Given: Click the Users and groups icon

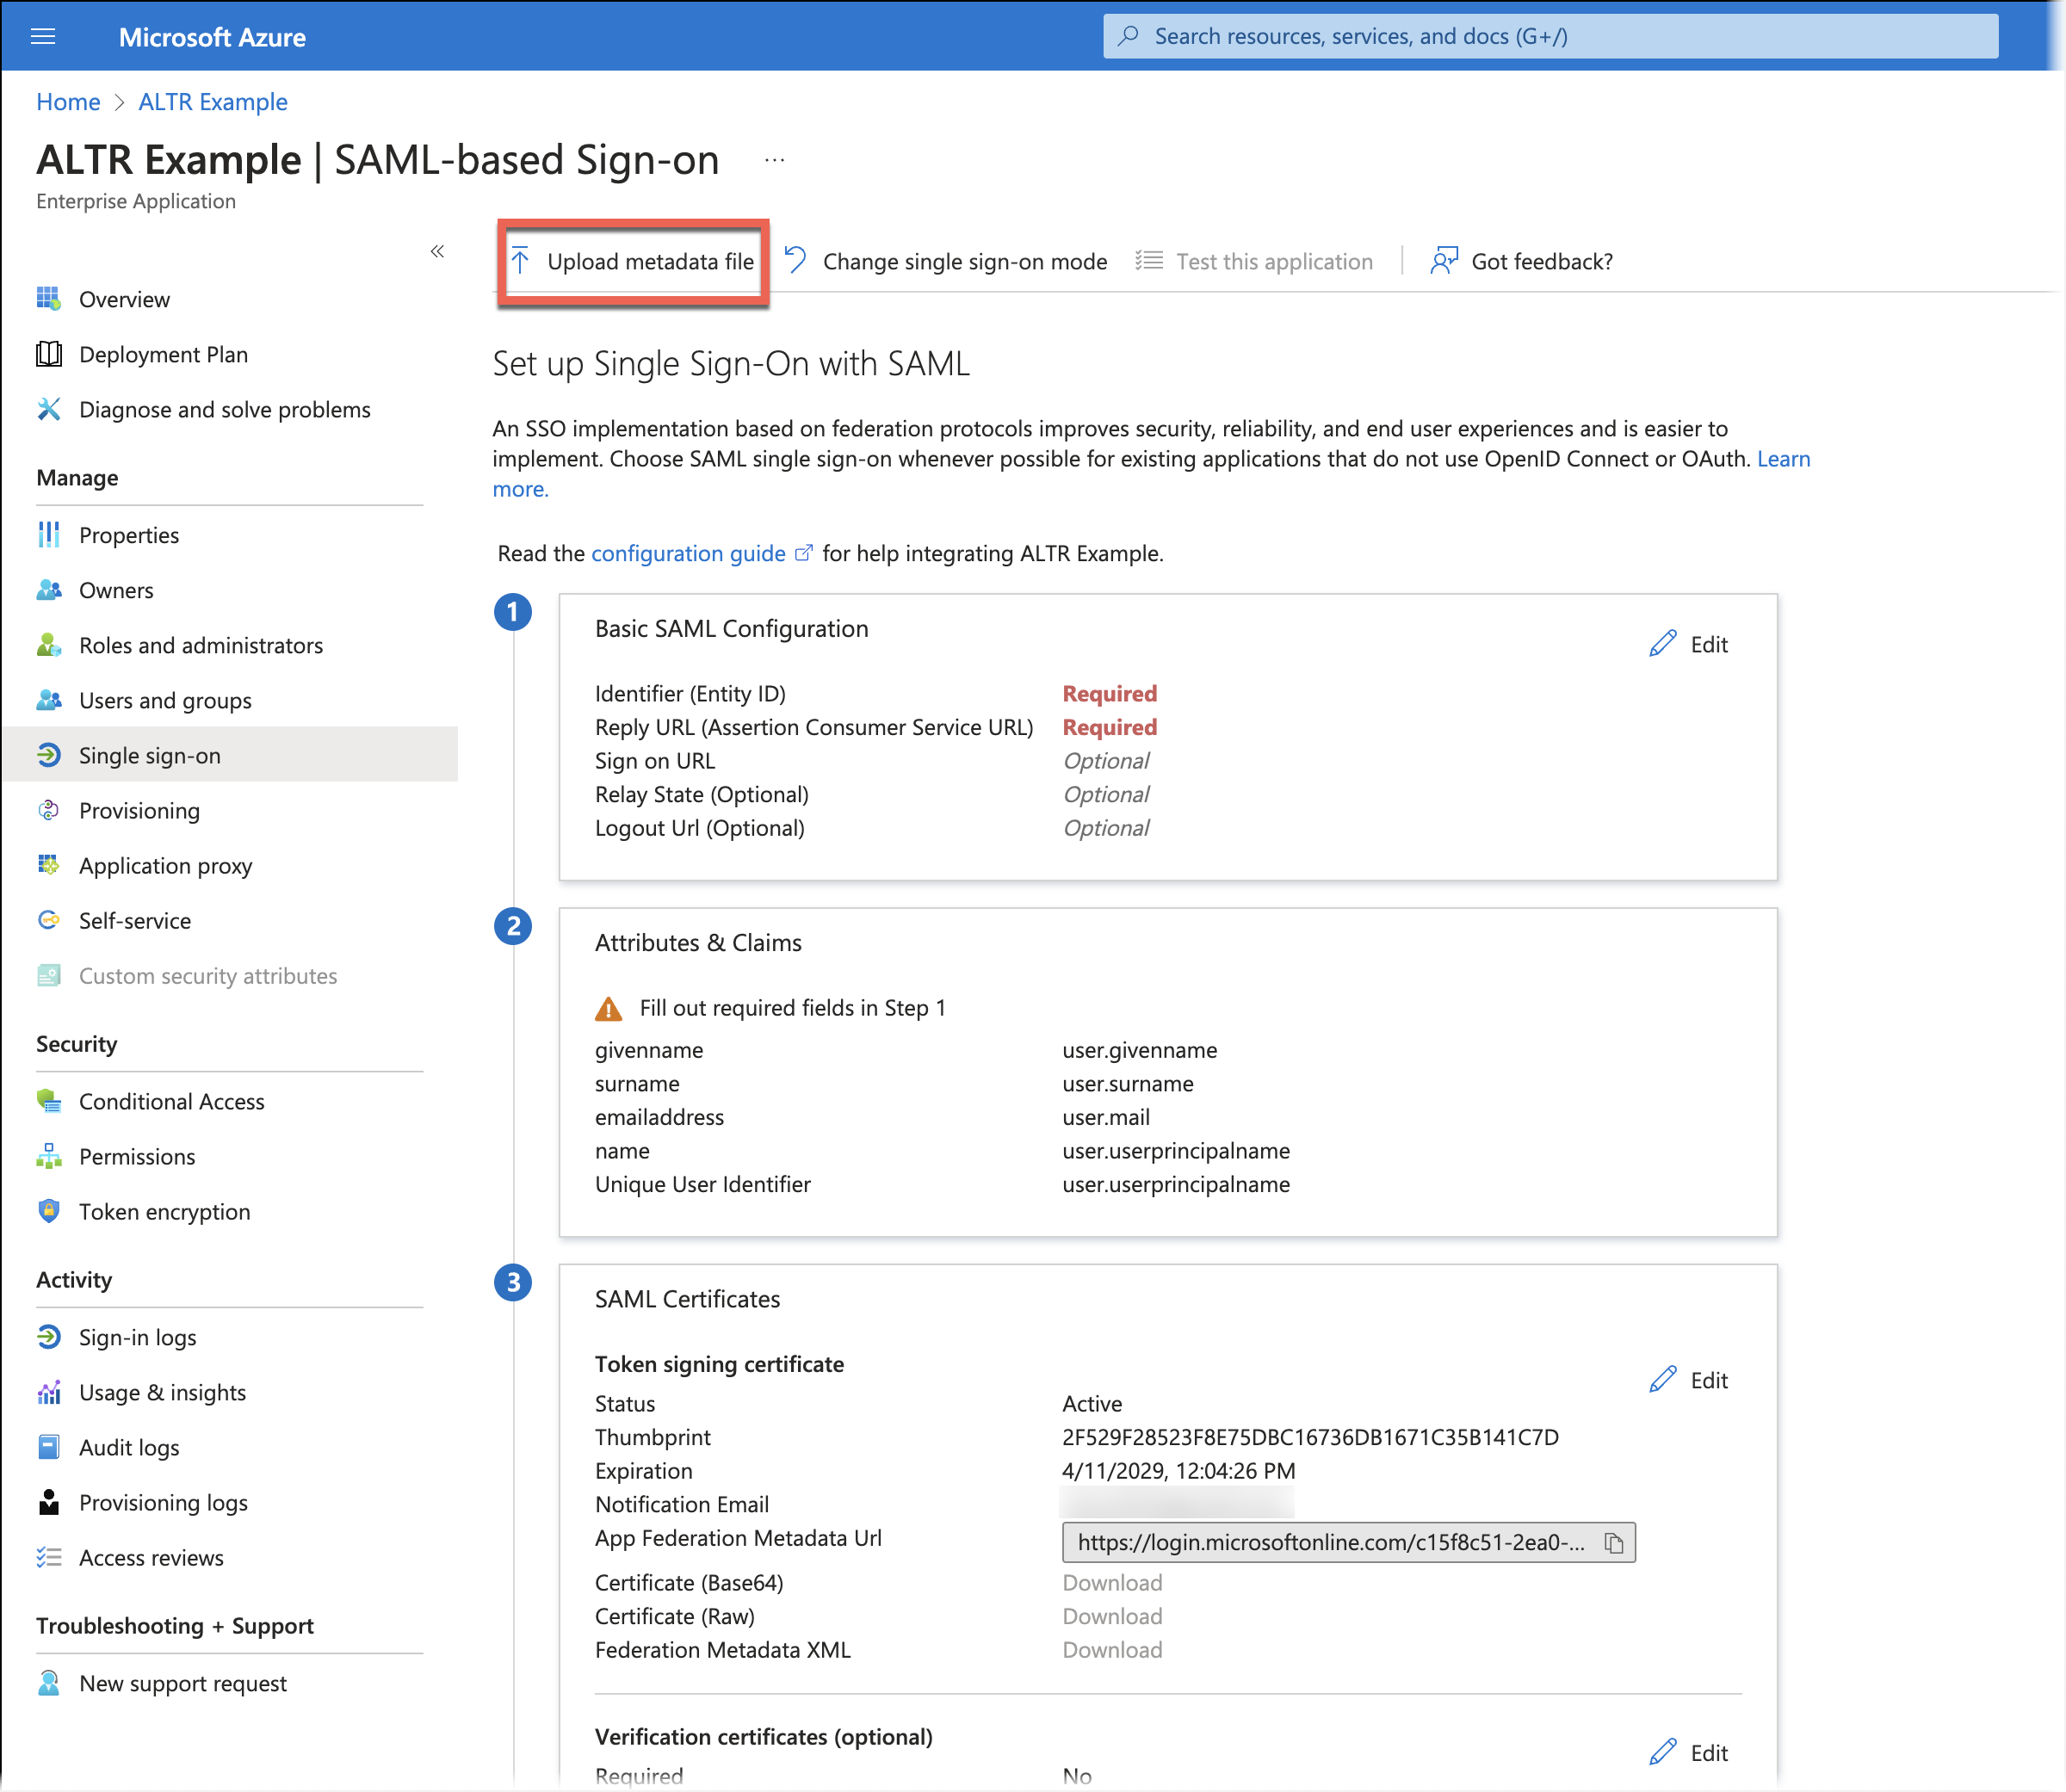Looking at the screenshot, I should click(49, 700).
